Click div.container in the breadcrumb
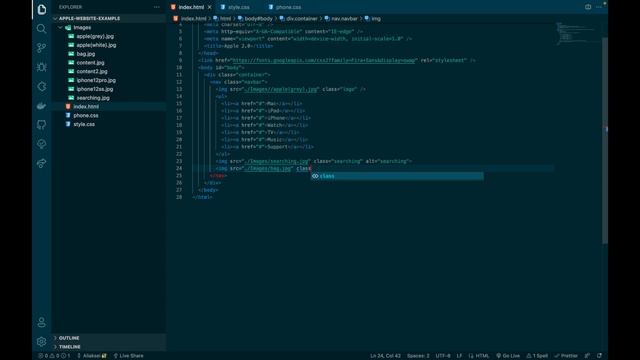Image resolution: width=640 pixels, height=360 pixels. (301, 19)
